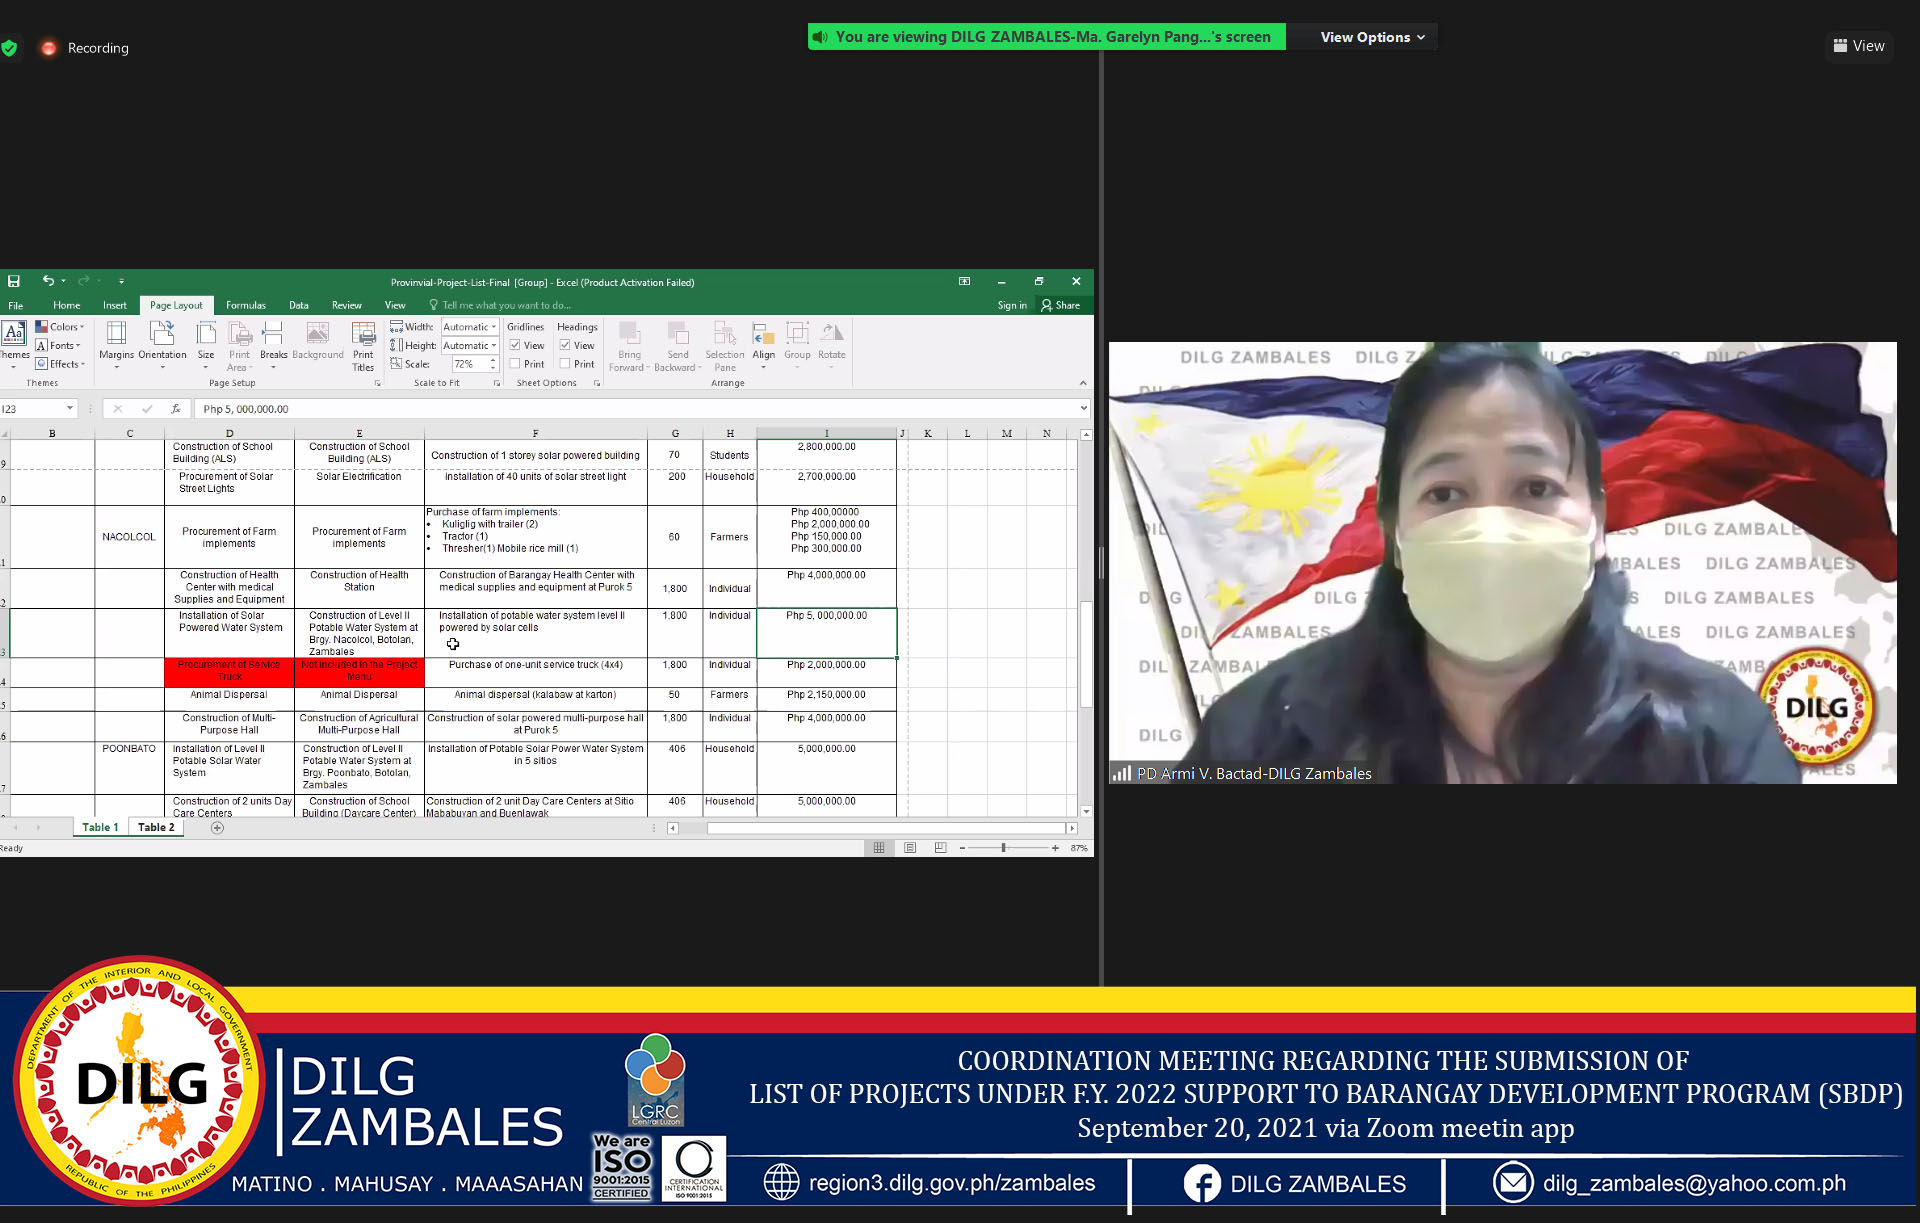This screenshot has height=1223, width=1920.
Task: Click the Insert Function fx icon
Action: coord(176,409)
